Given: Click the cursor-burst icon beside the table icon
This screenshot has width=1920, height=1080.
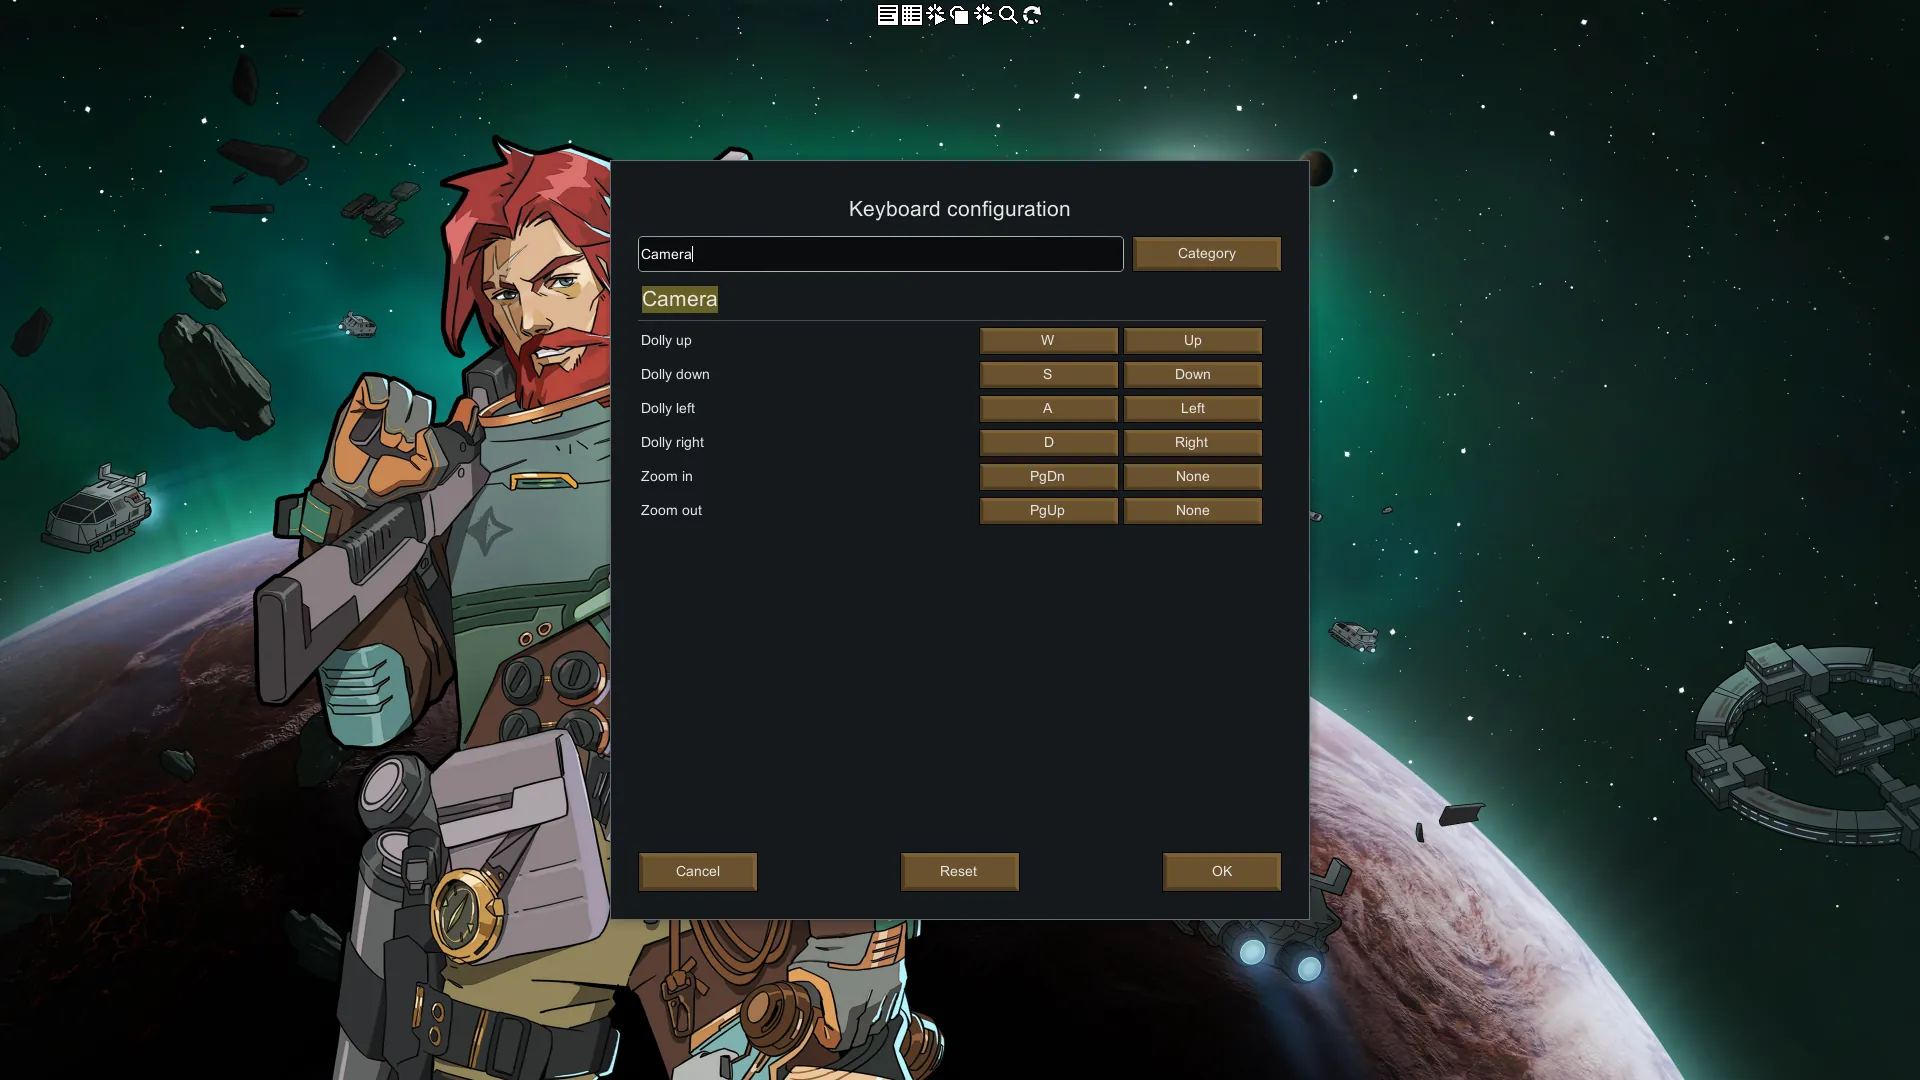Looking at the screenshot, I should click(x=935, y=15).
